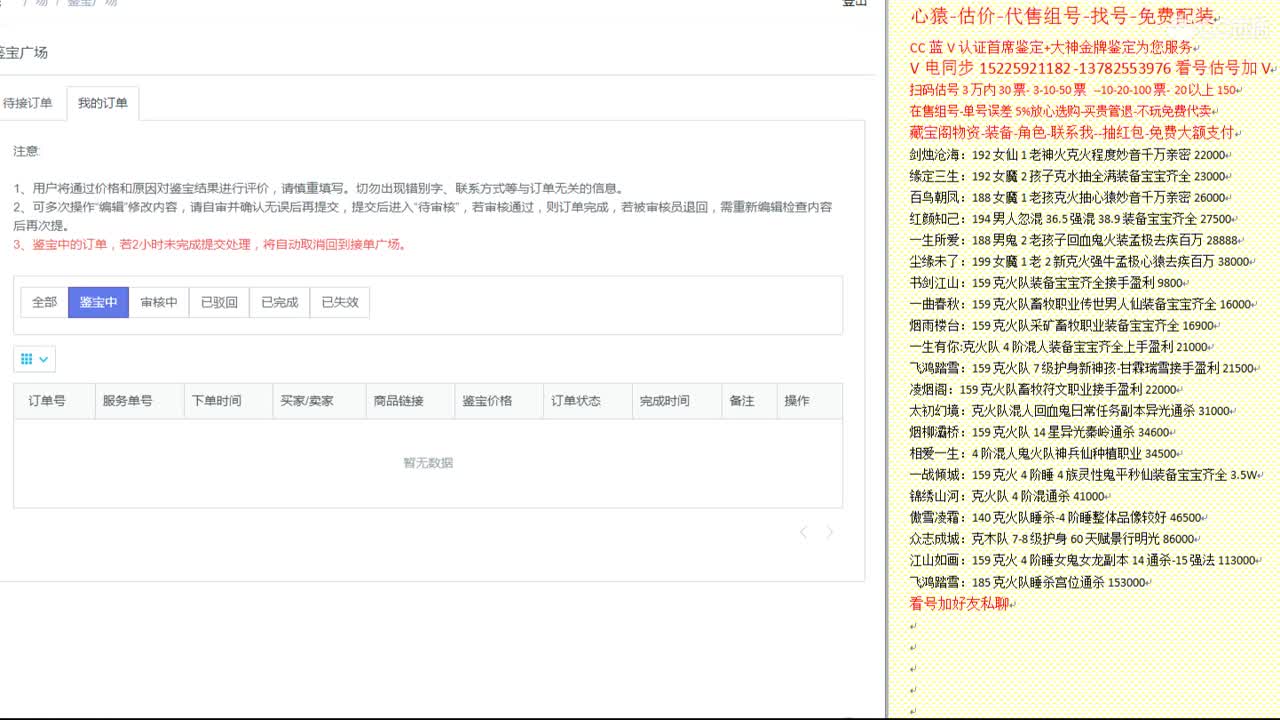Select the 审核中 filter option

click(x=159, y=302)
